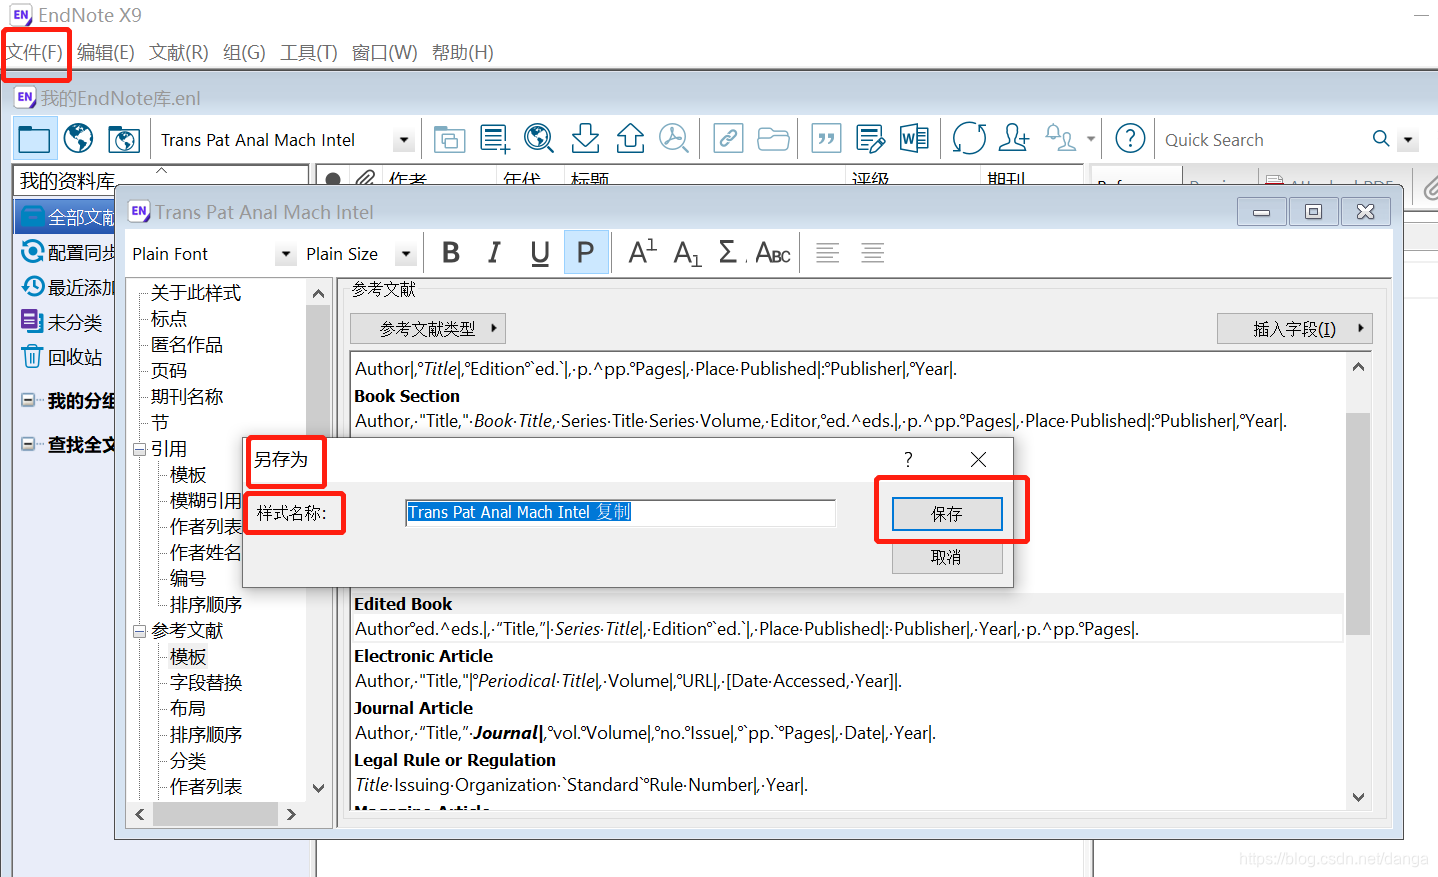This screenshot has height=877, width=1438.
Task: Click 取消 button in Save As dialog
Action: coord(947,558)
